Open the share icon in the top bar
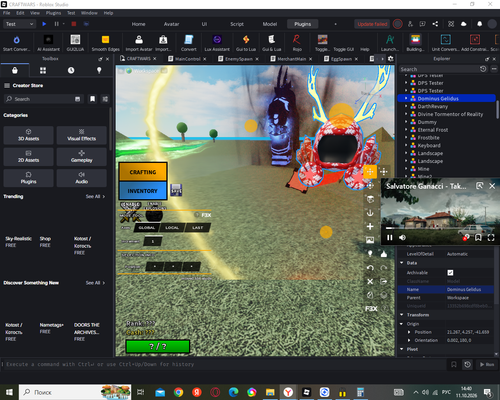Viewport: 500px width, 400px height. pos(435,24)
